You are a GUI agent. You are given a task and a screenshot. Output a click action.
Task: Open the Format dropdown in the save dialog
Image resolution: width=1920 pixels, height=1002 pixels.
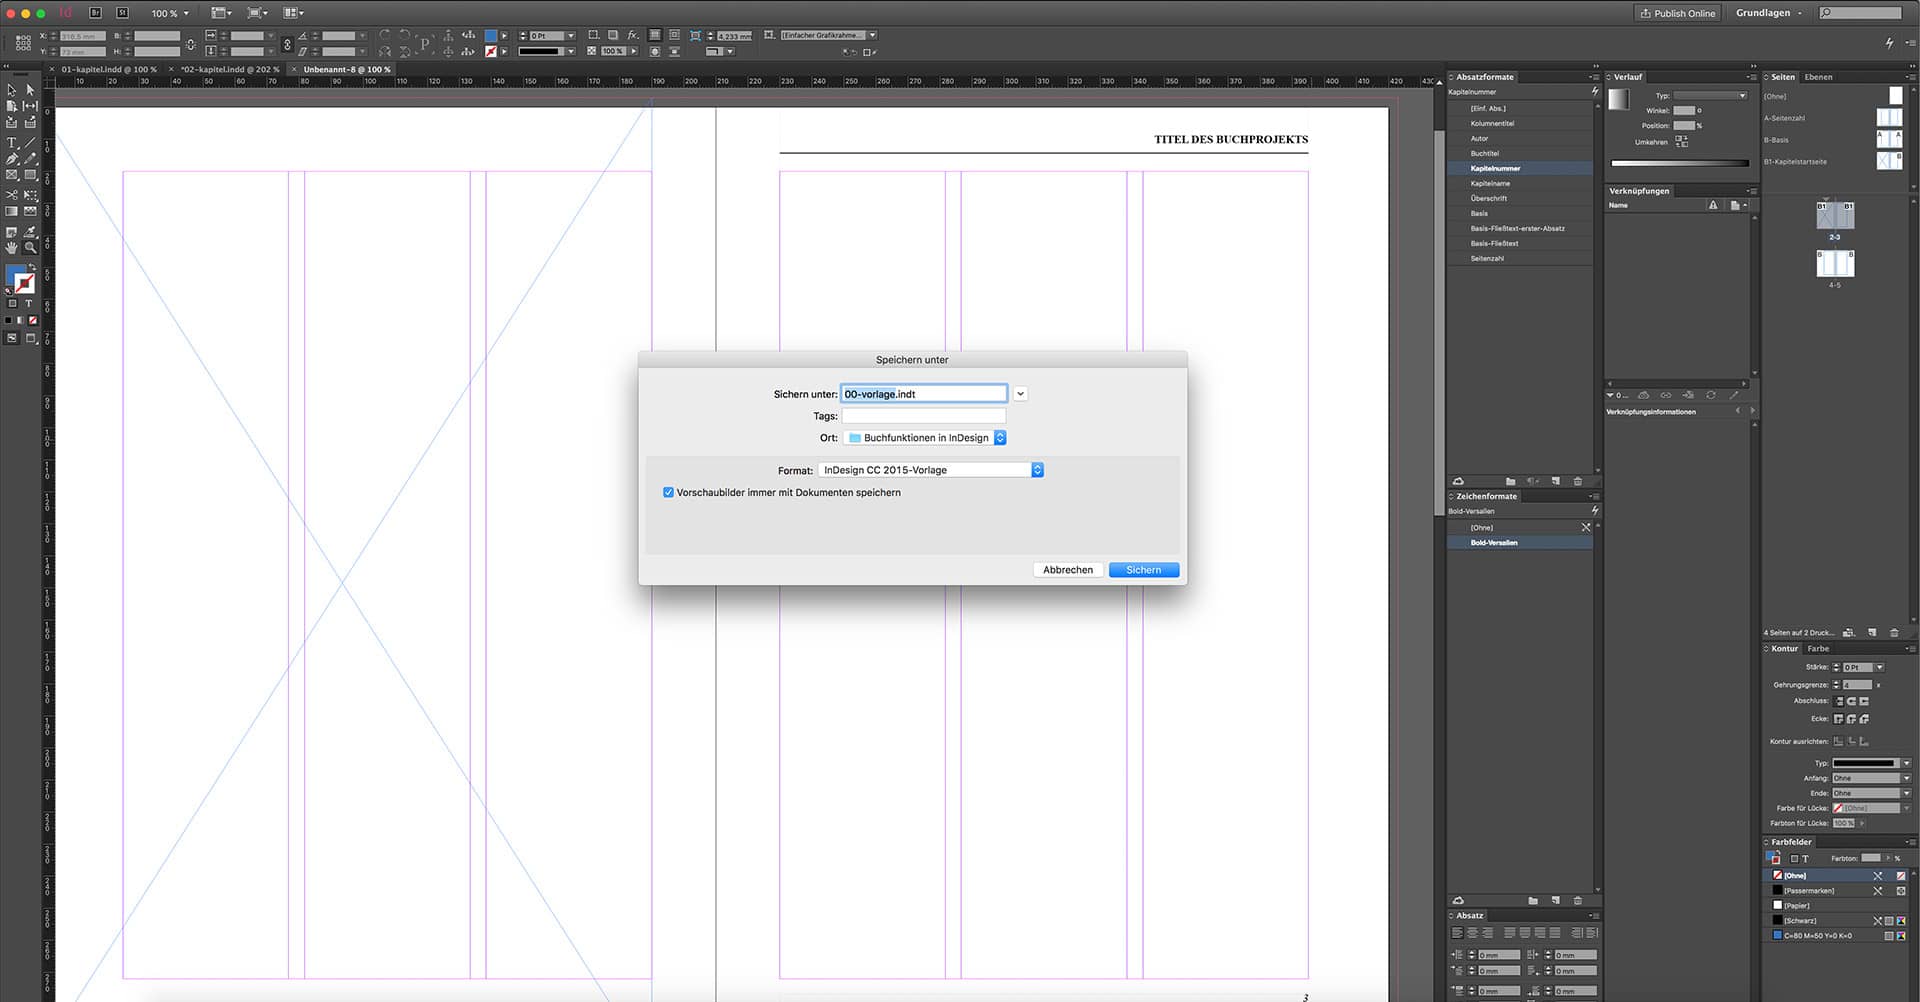pos(1037,469)
